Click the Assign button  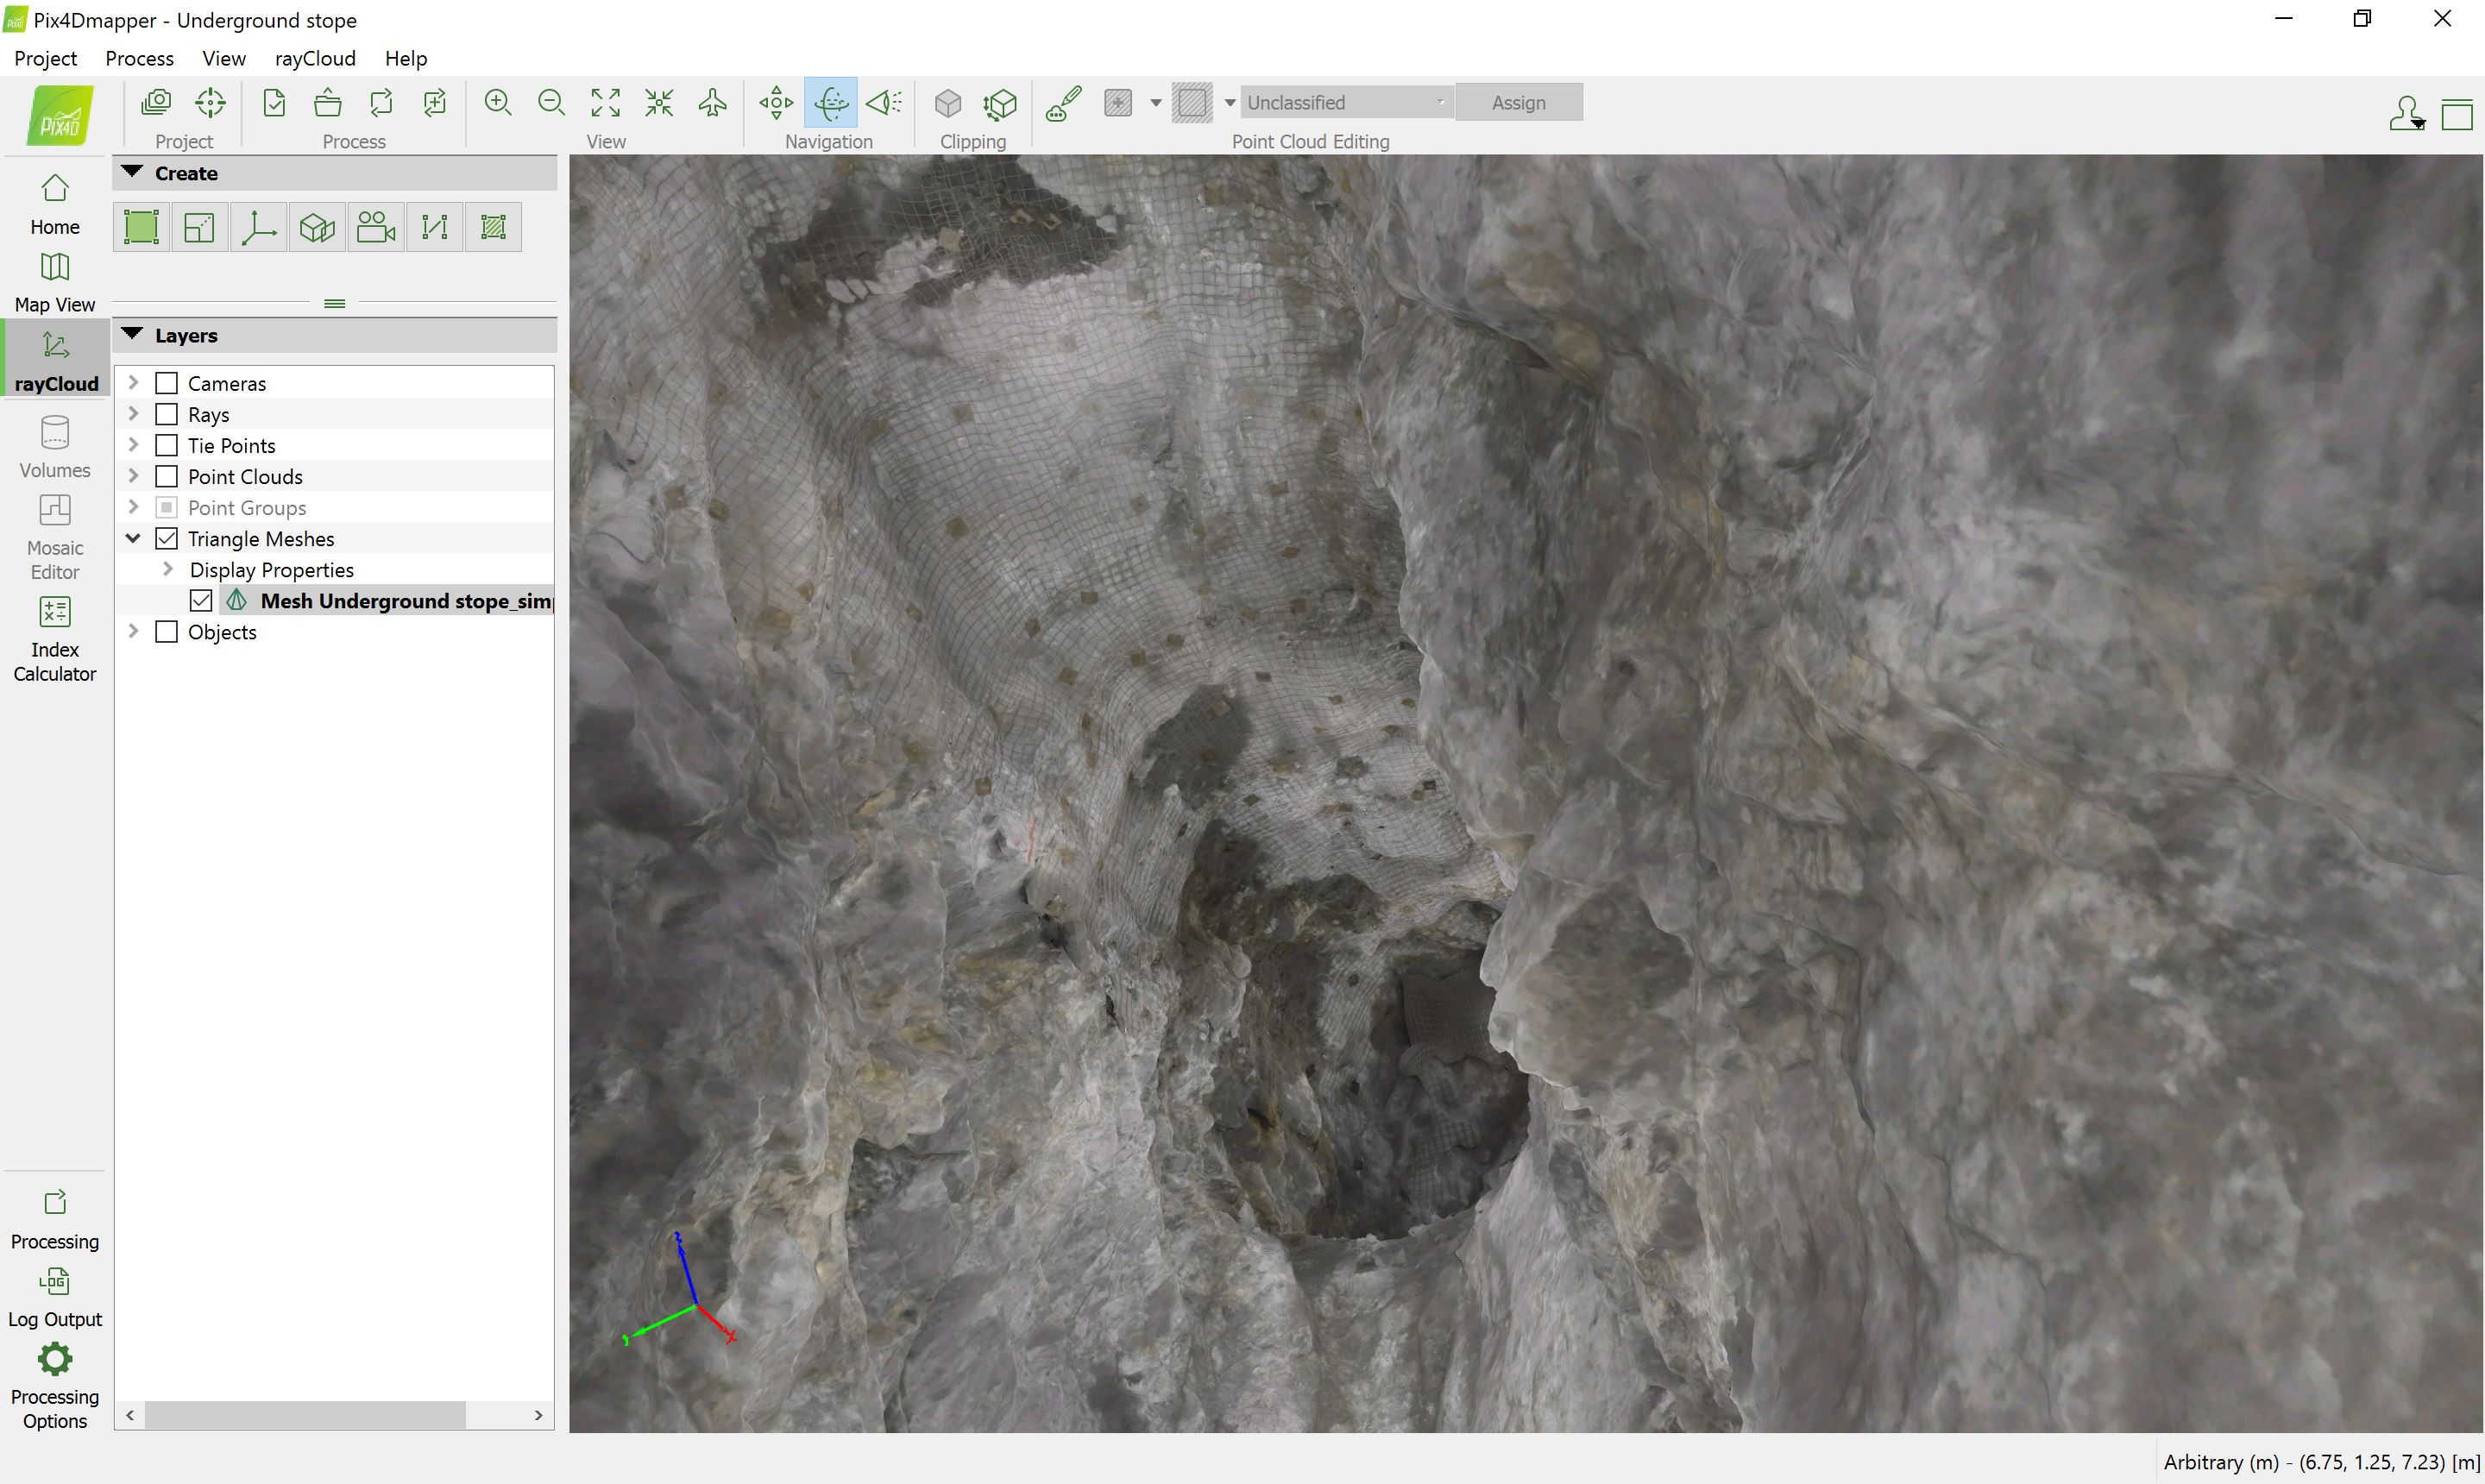coord(1517,103)
